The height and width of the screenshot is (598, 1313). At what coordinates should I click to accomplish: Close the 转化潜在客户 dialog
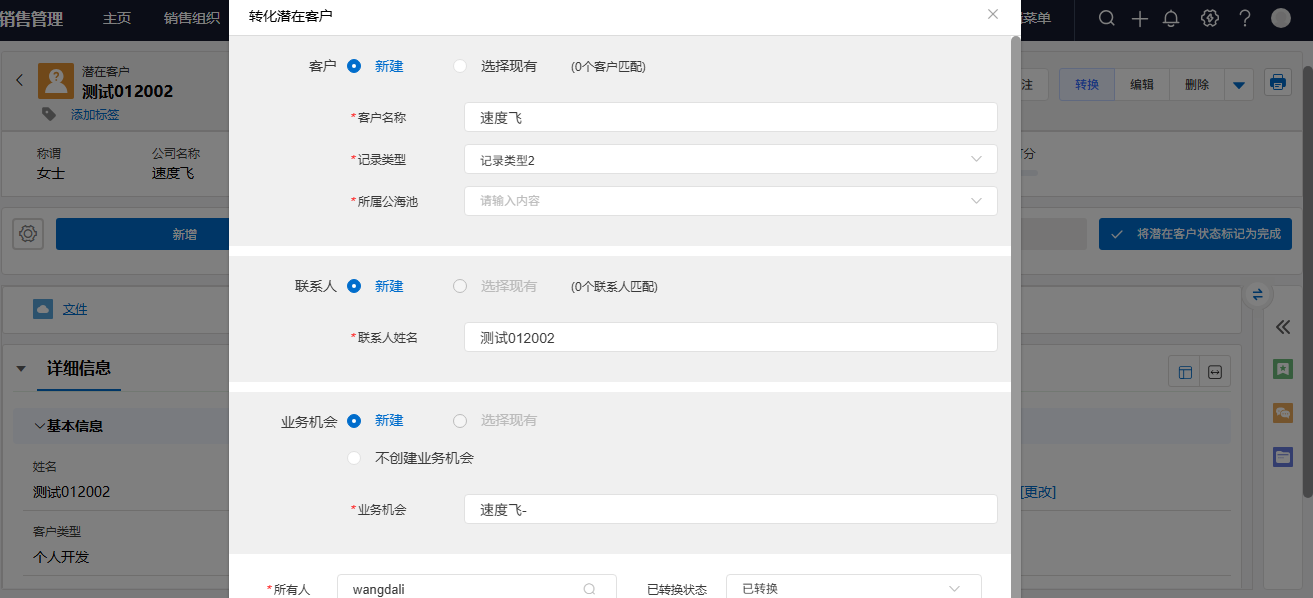[992, 14]
